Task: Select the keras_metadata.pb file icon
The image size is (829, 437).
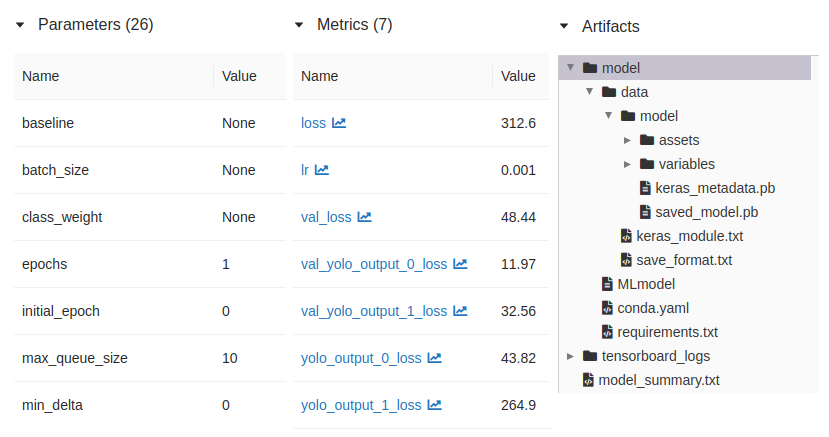Action: pyautogui.click(x=645, y=188)
